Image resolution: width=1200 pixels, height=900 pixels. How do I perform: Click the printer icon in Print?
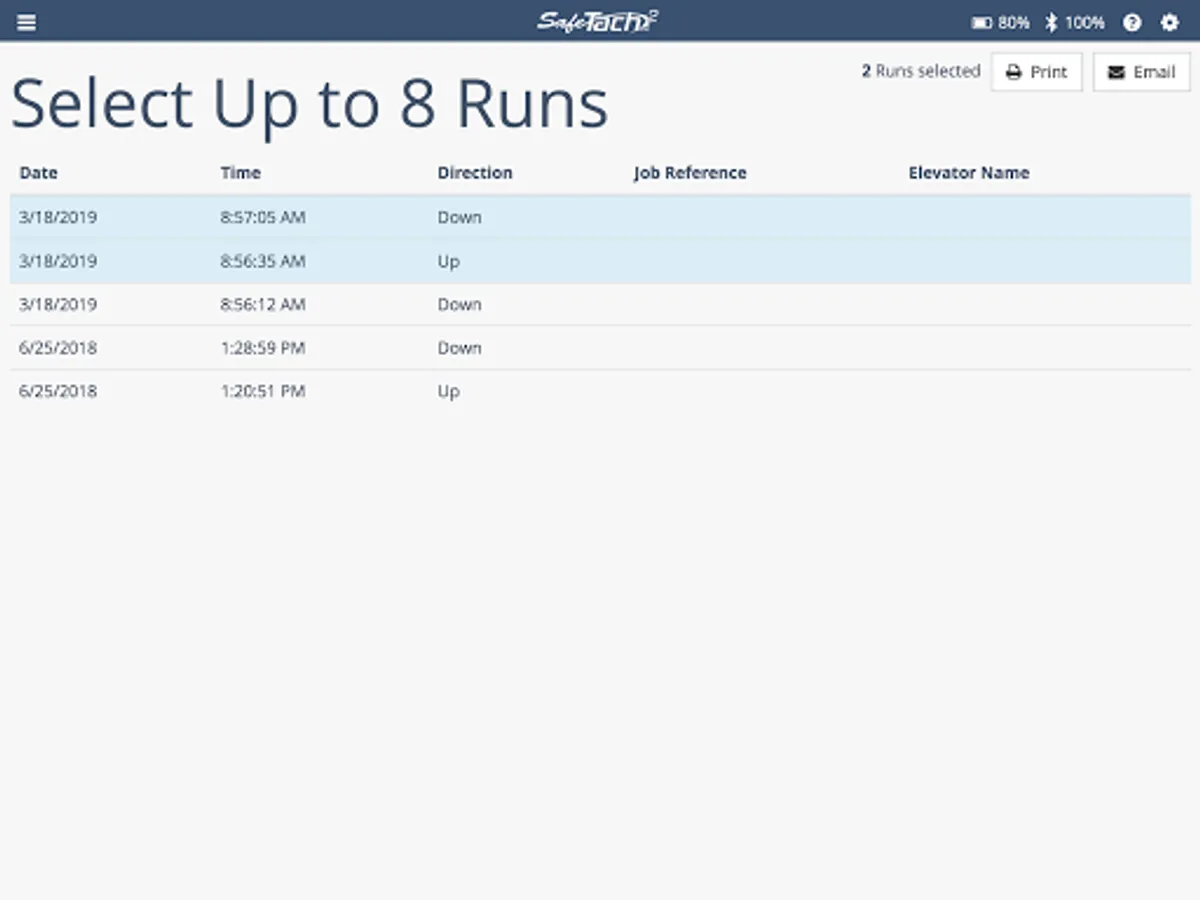click(1013, 72)
